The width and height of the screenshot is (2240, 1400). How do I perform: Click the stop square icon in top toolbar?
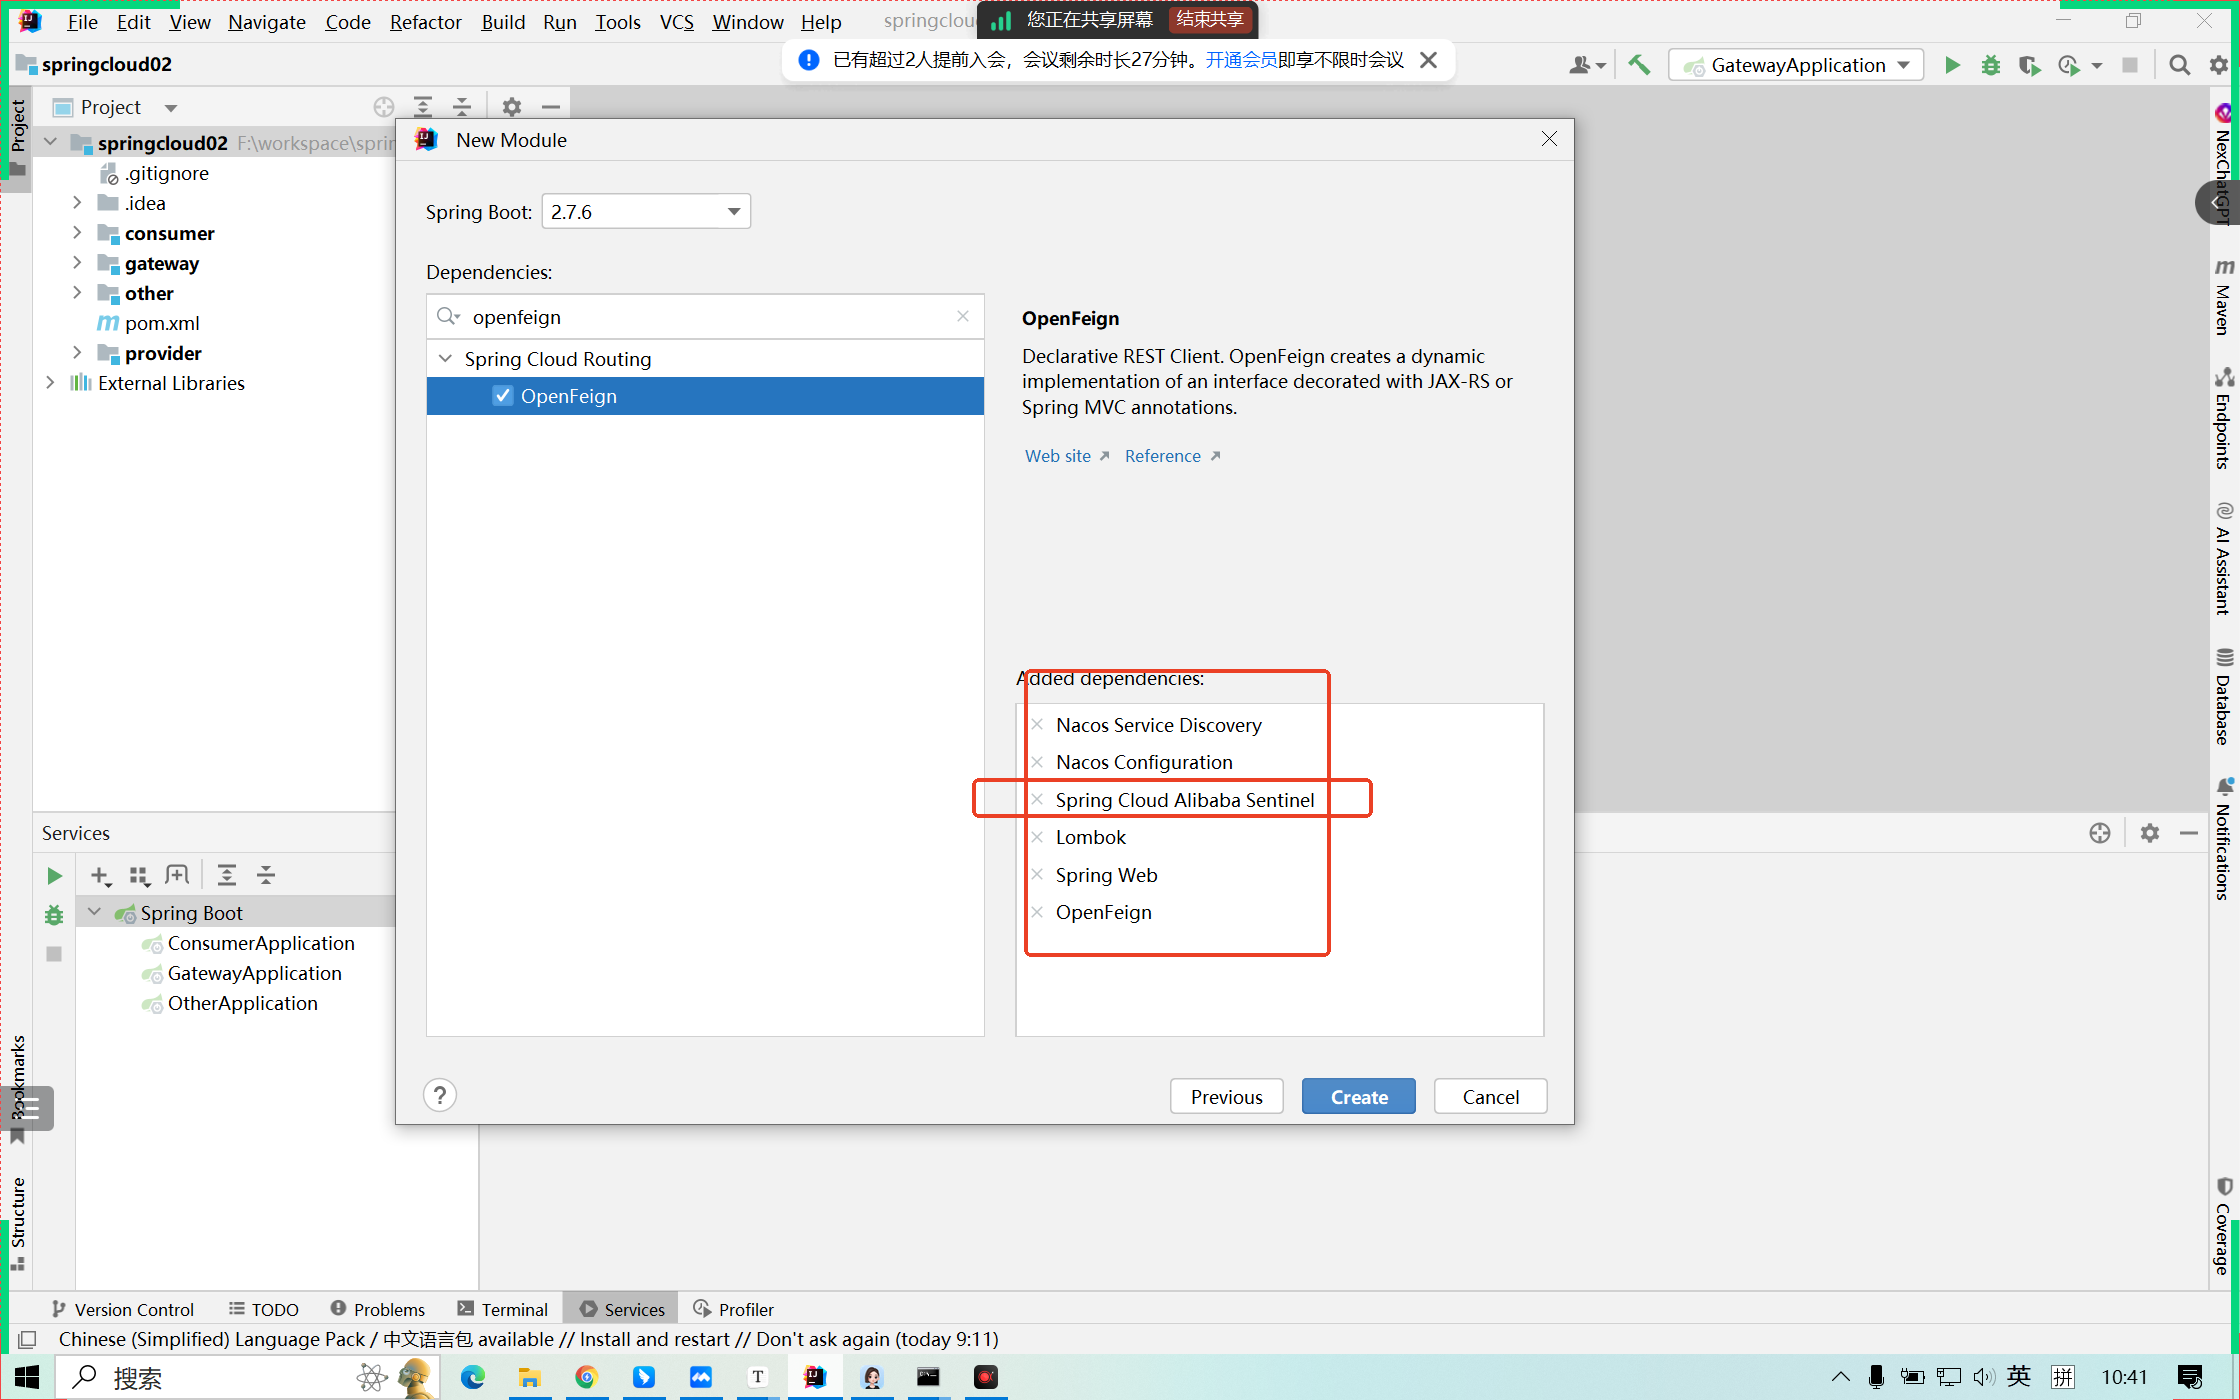pyautogui.click(x=2130, y=65)
